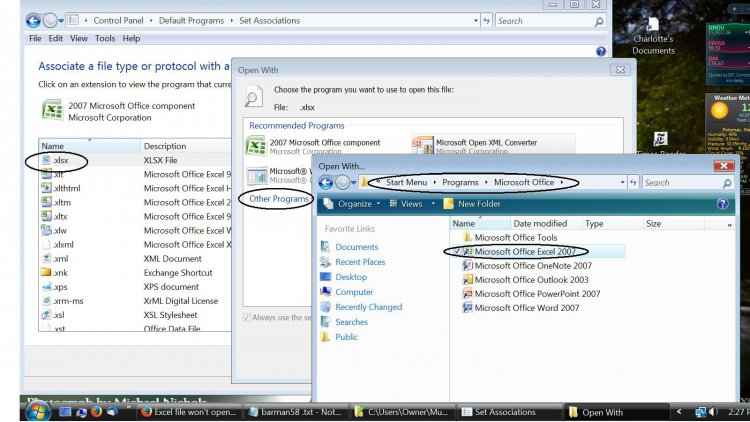Click the New Folder toolbar button

pos(472,204)
